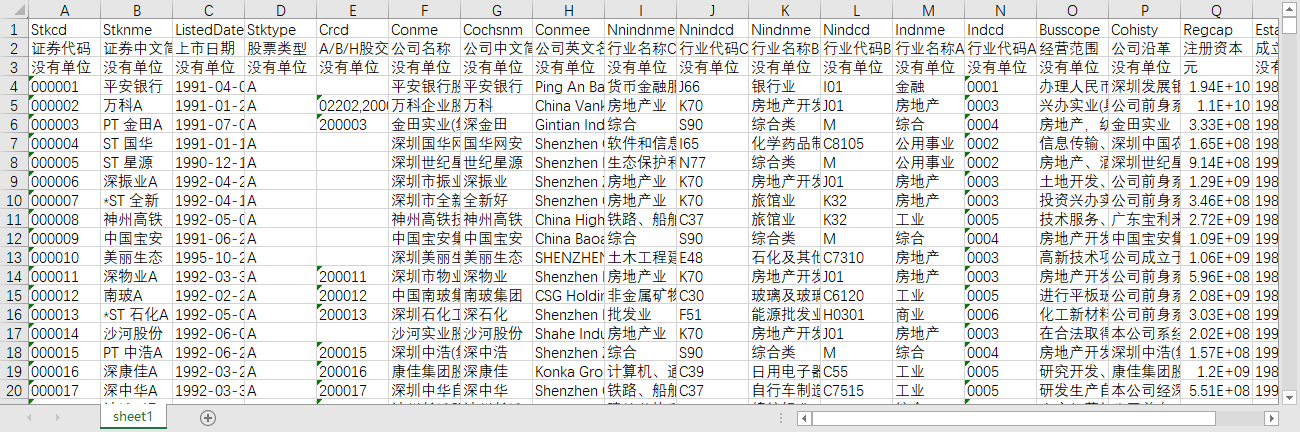
Task: Select column G header
Action: pos(496,10)
